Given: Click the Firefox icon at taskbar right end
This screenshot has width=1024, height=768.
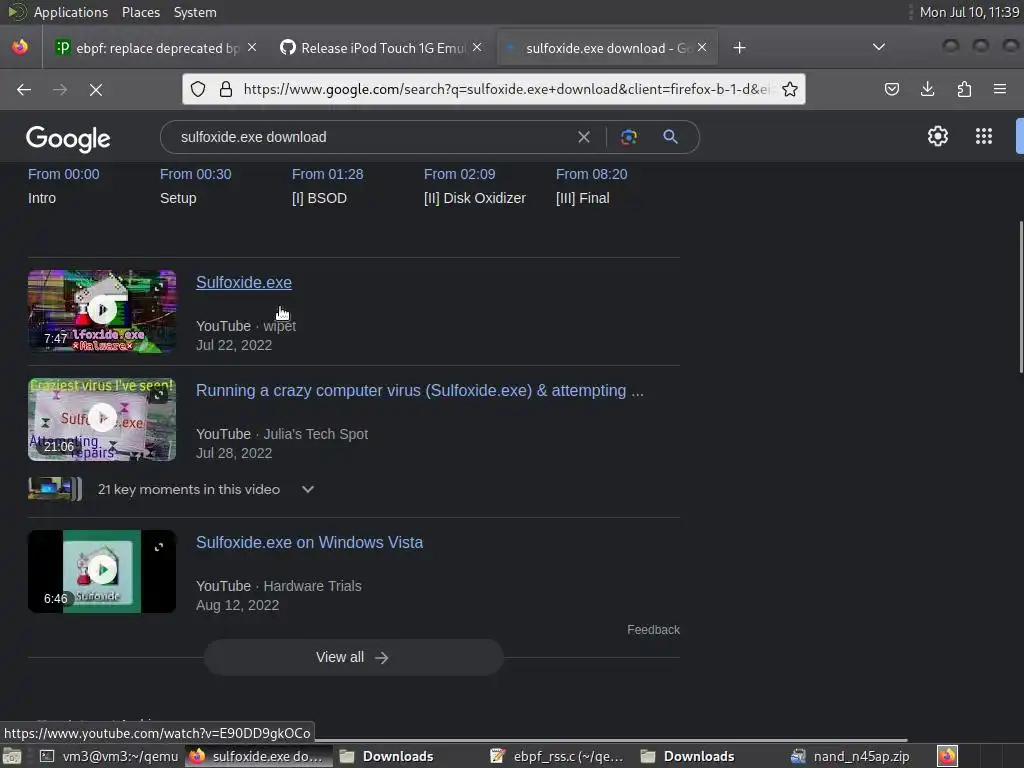Looking at the screenshot, I should 947,756.
